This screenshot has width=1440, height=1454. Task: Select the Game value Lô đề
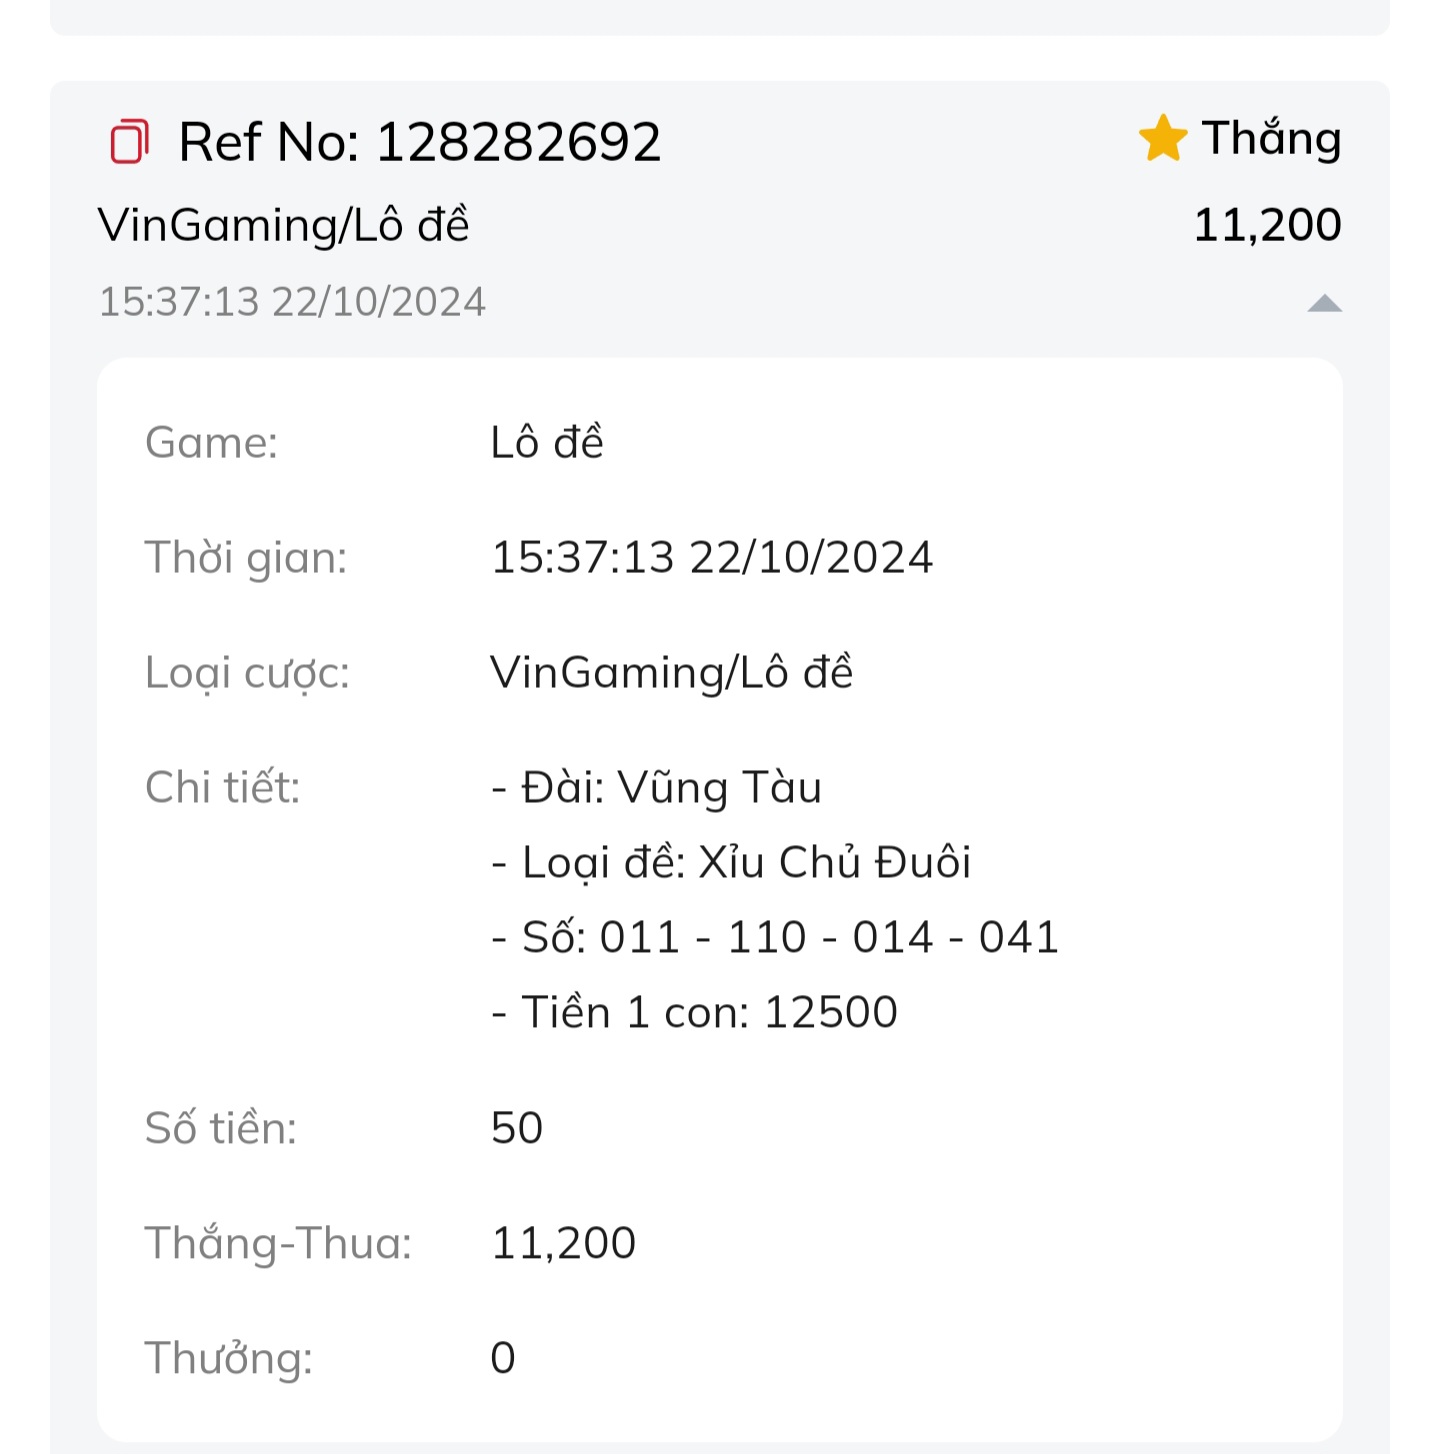547,442
